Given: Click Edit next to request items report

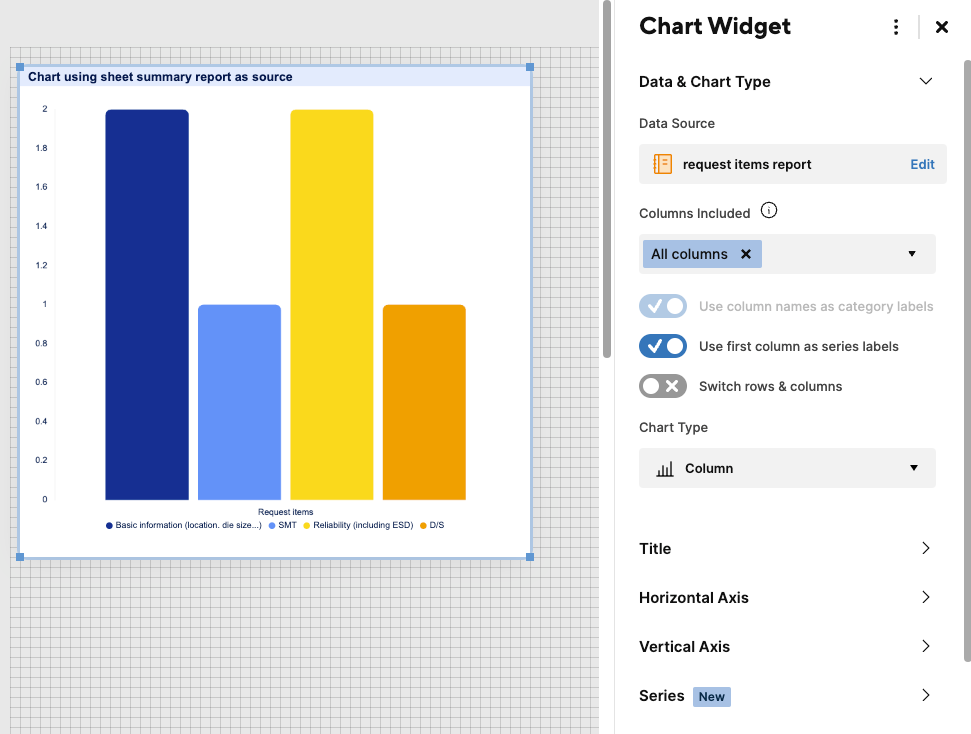Looking at the screenshot, I should pyautogui.click(x=922, y=164).
